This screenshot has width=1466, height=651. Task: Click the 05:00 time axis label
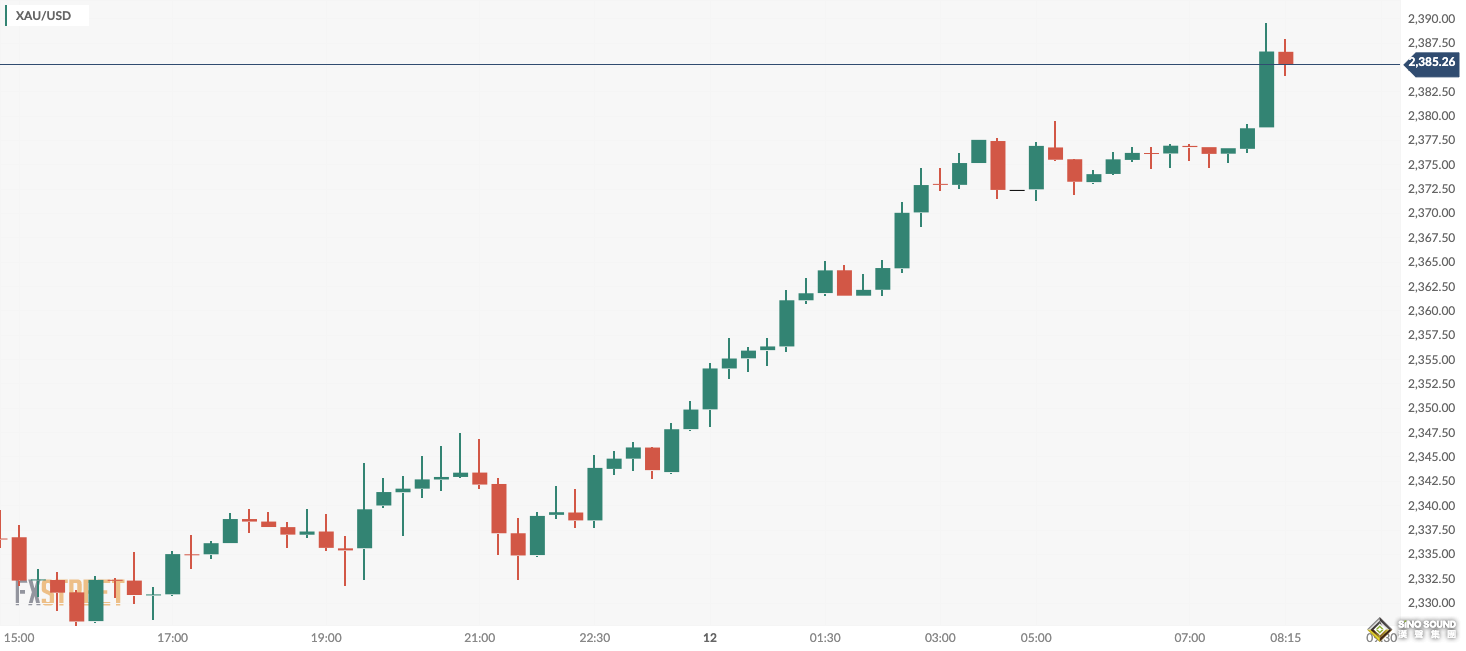click(1036, 638)
